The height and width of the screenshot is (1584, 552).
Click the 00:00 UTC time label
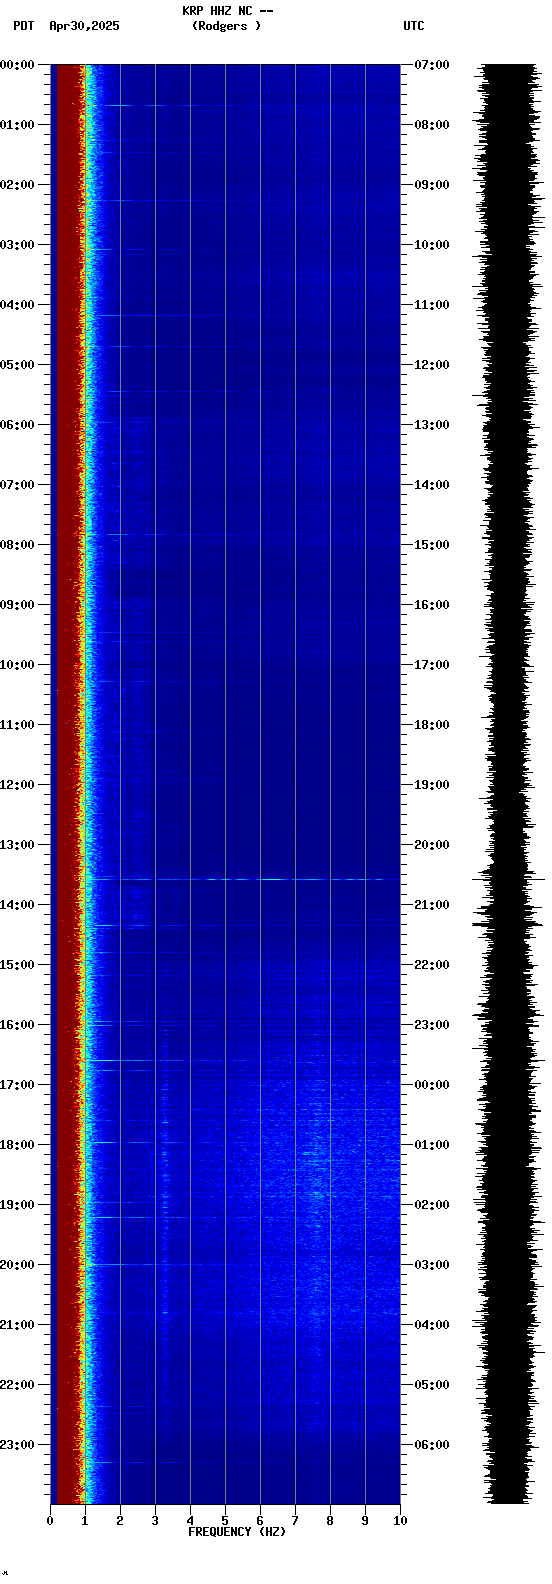pyautogui.click(x=431, y=1085)
